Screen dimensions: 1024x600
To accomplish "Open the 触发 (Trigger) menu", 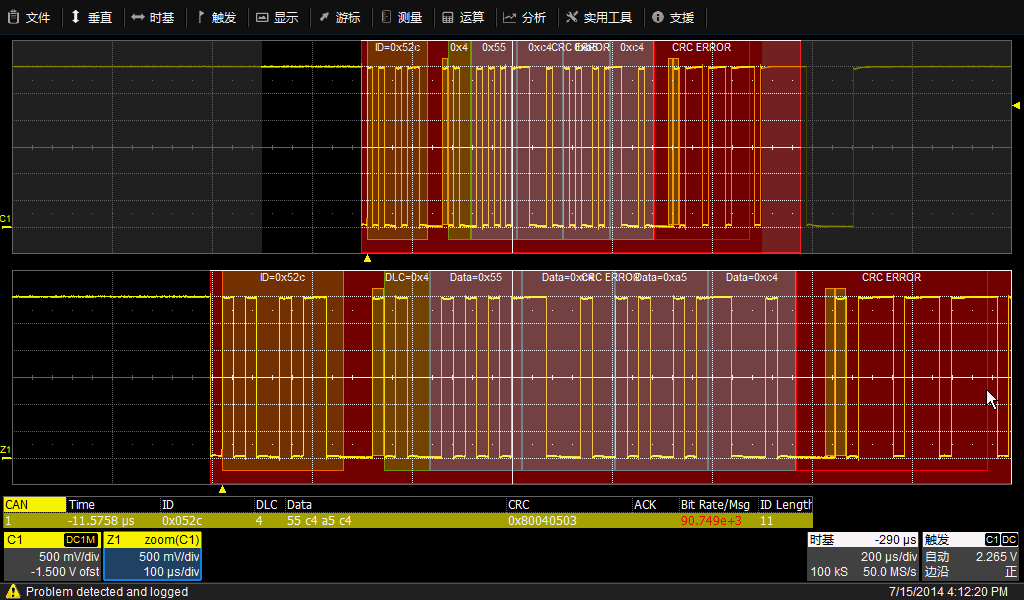I will click(216, 18).
